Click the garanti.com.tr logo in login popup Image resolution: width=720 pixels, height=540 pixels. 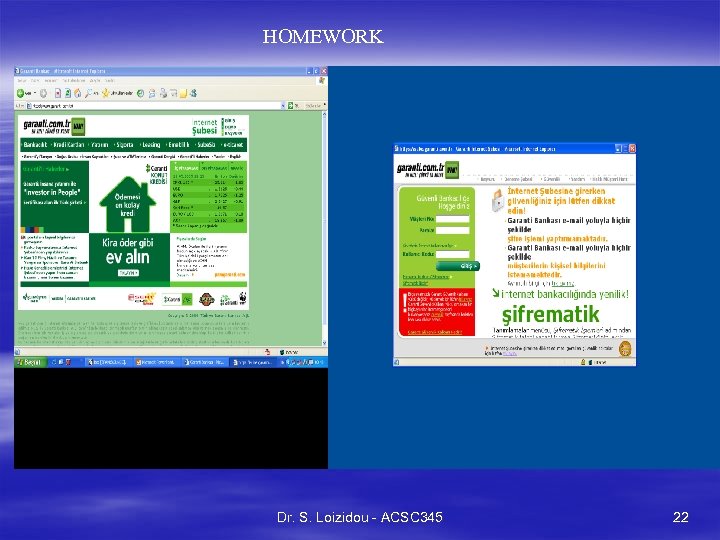coord(428,170)
